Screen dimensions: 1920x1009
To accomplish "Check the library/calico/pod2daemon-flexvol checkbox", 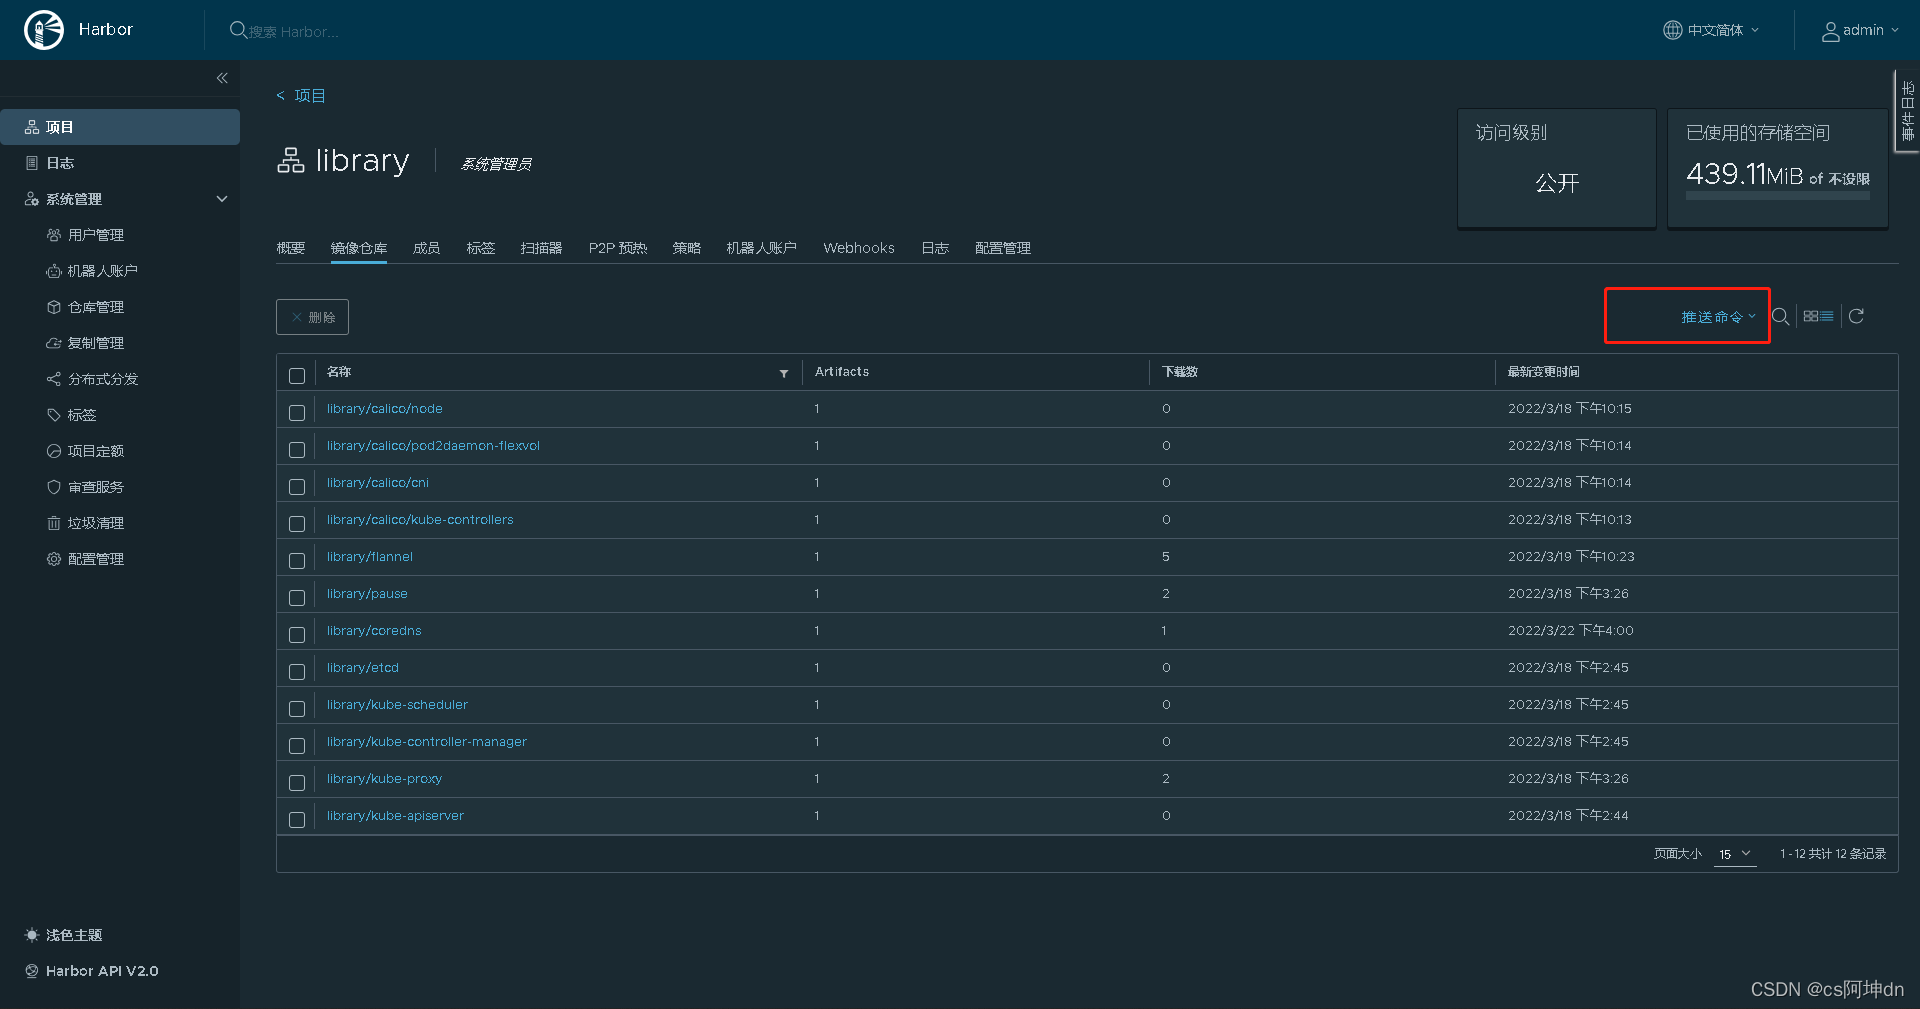I will click(x=297, y=450).
